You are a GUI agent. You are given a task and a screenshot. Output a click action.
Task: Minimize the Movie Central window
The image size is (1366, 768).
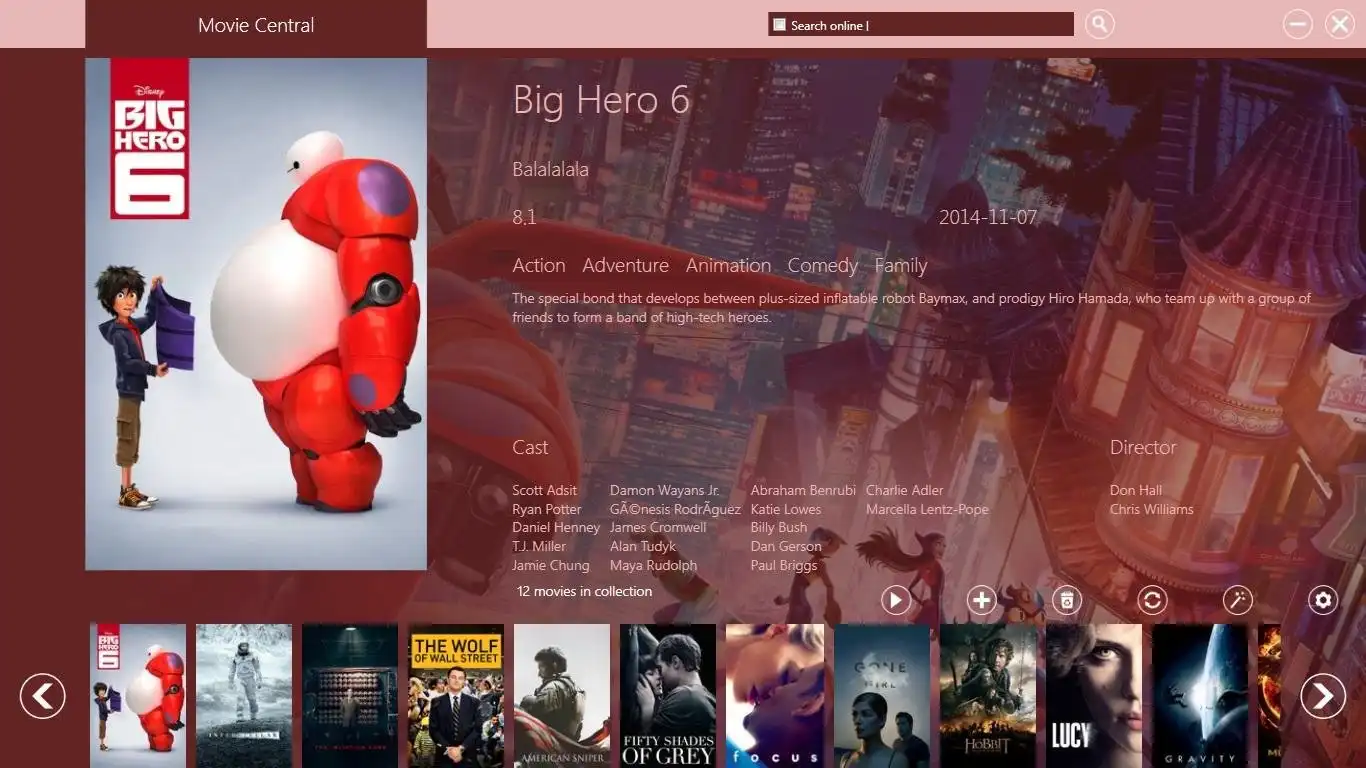pos(1298,24)
